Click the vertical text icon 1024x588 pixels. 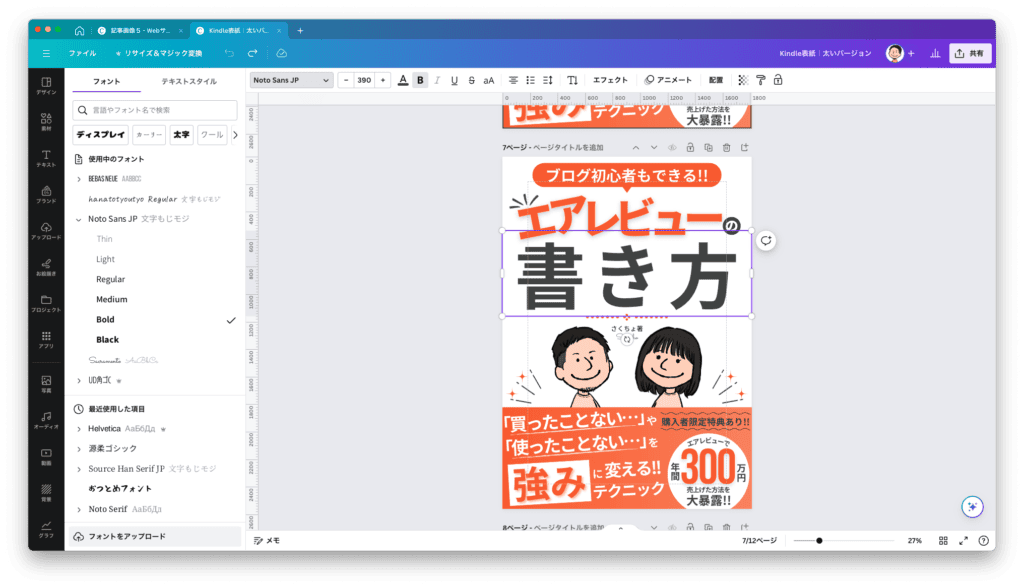click(572, 80)
